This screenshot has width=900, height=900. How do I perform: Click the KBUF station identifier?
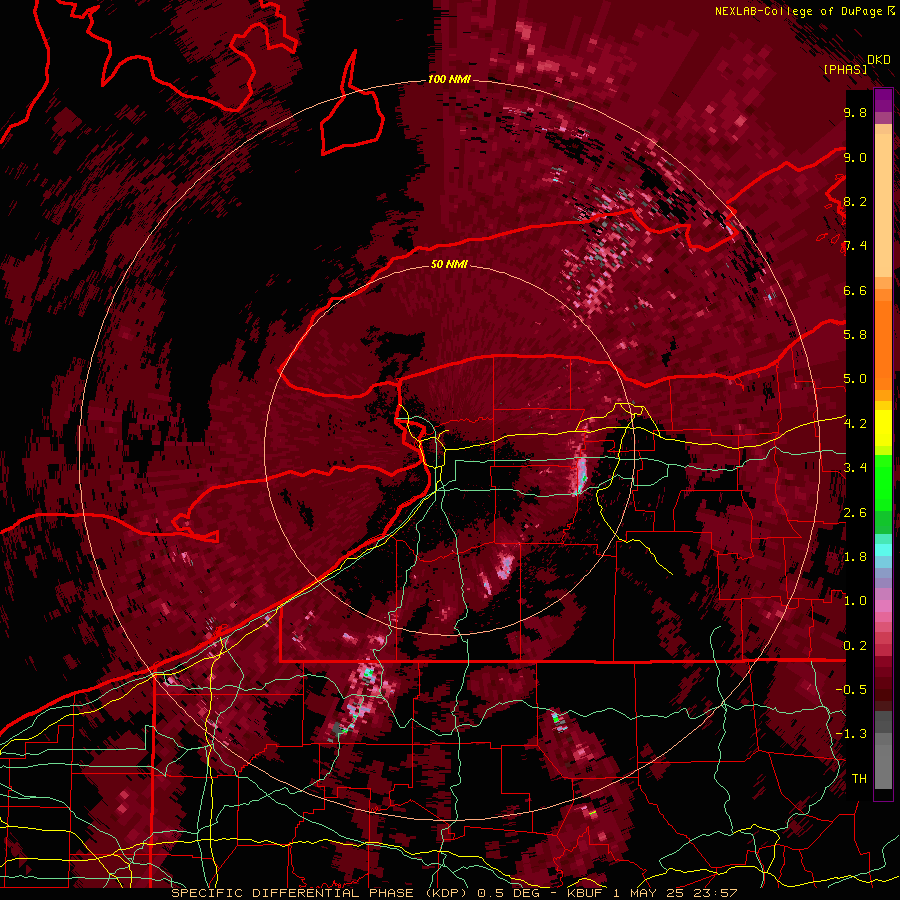[586, 893]
